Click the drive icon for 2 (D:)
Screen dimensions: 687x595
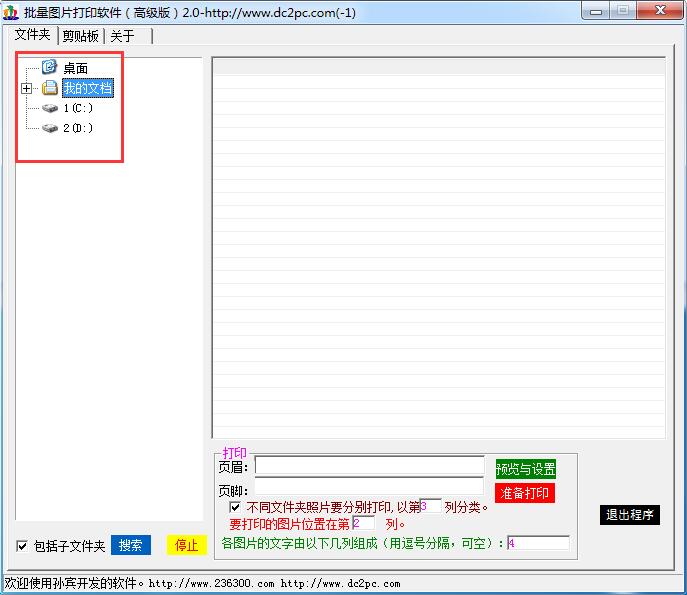click(50, 128)
